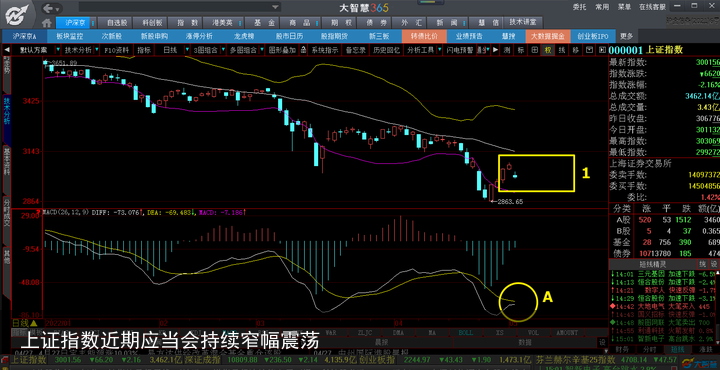Select the 移 move tool
The width and height of the screenshot is (720, 370).
(576, 50)
